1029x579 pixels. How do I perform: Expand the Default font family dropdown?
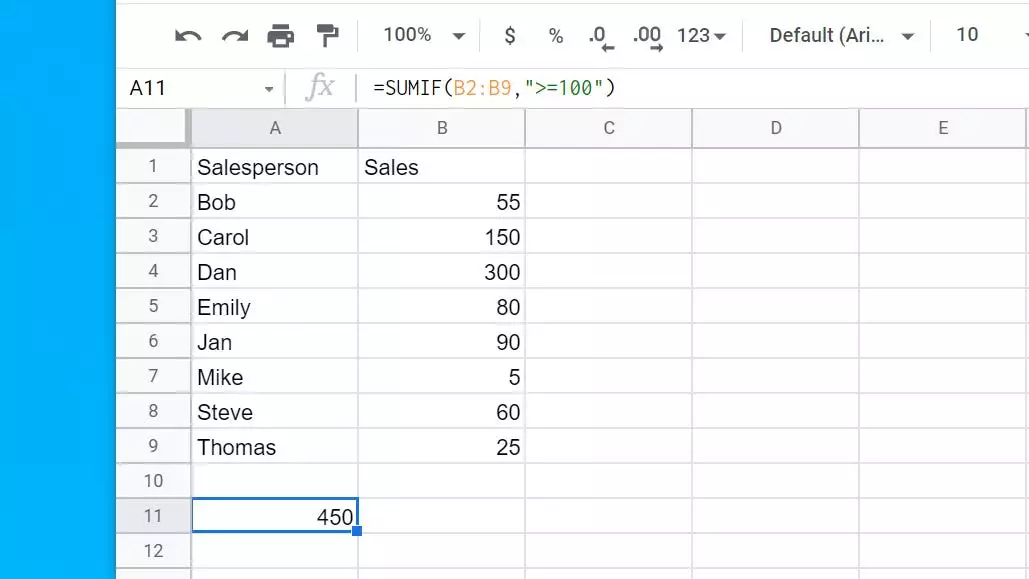[842, 36]
